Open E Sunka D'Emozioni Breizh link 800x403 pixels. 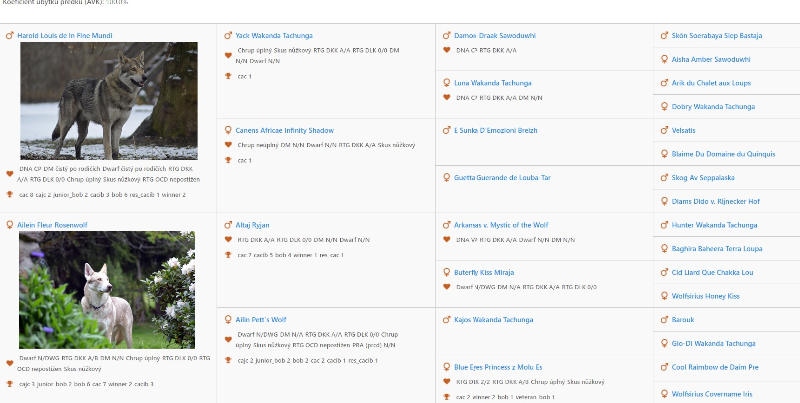(495, 131)
